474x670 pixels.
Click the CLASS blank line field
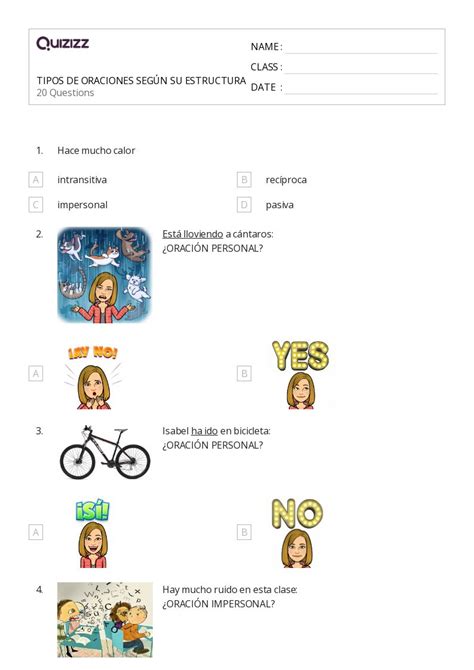(361, 68)
